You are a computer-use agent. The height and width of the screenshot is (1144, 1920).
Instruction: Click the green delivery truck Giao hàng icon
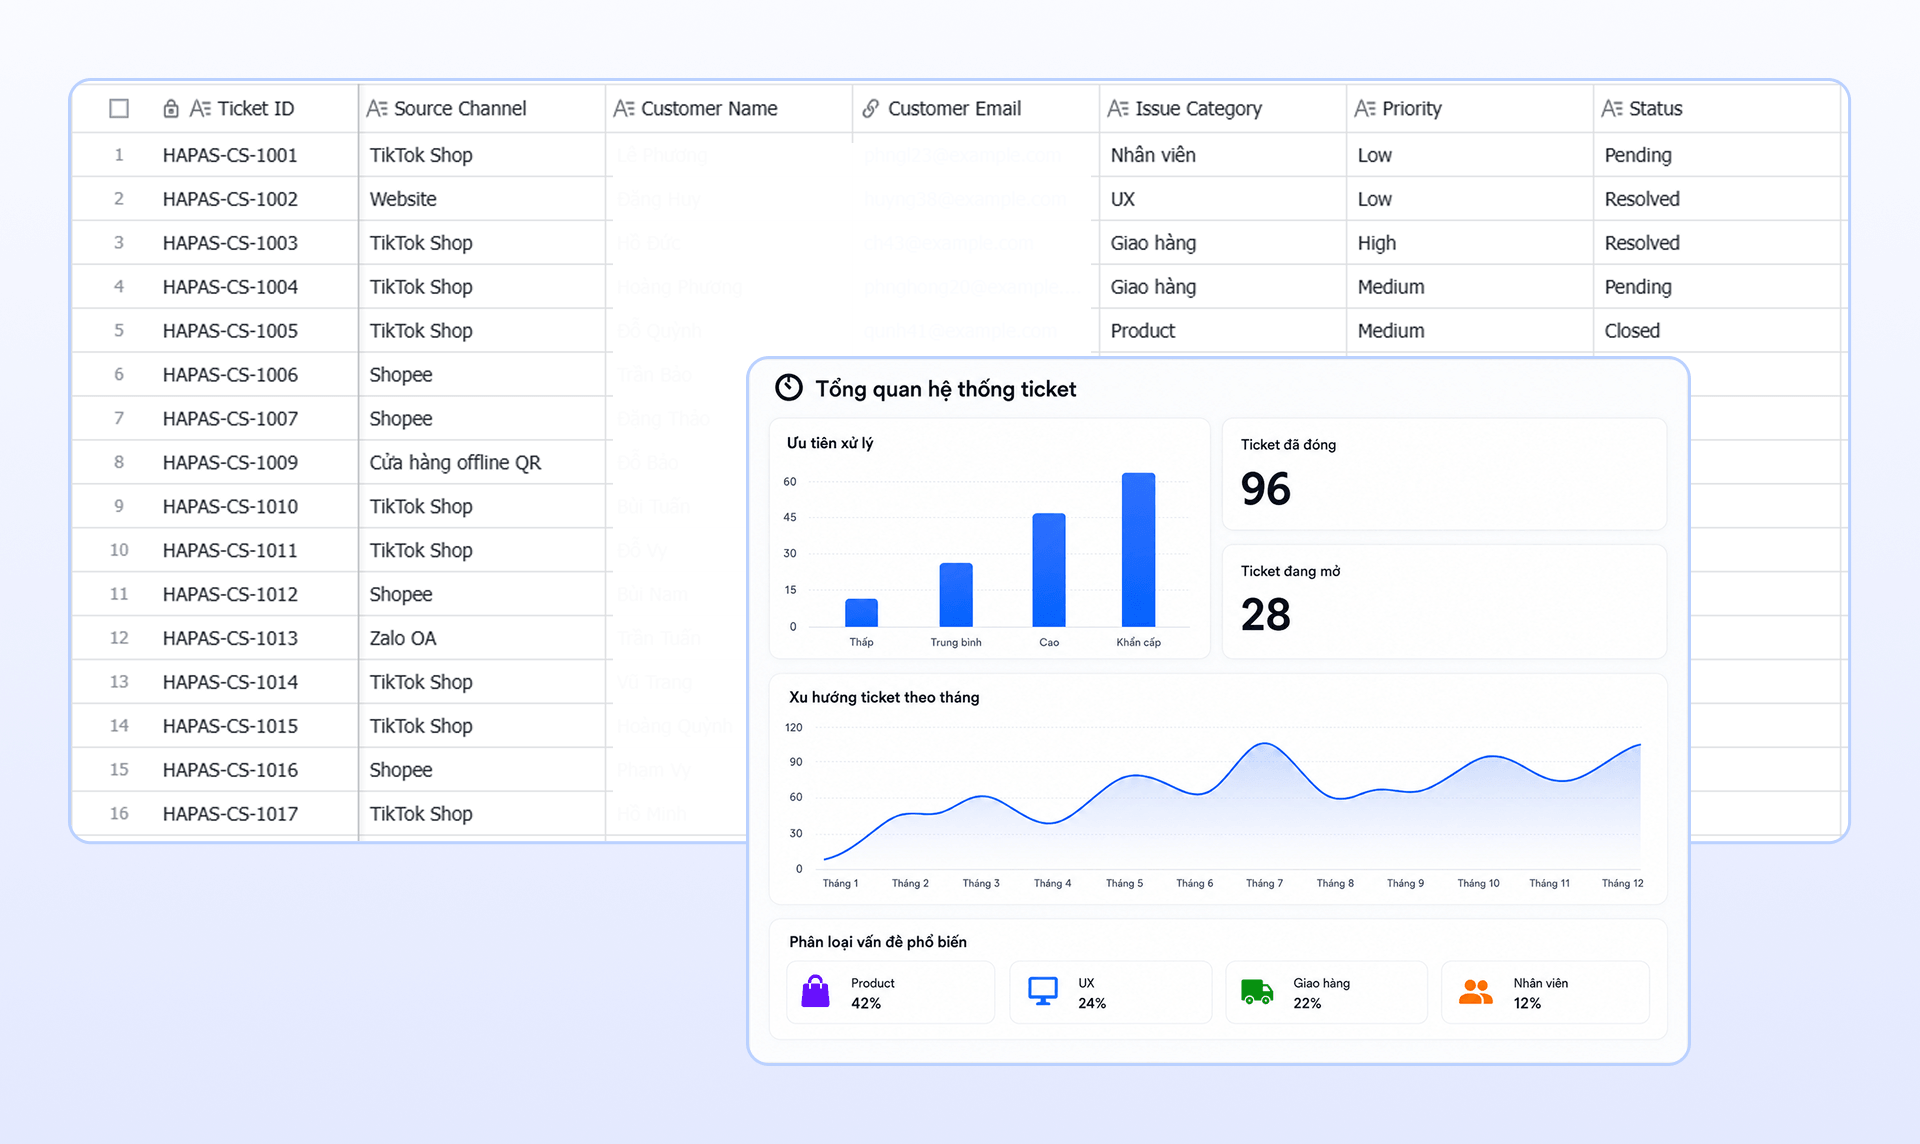pos(1257,991)
